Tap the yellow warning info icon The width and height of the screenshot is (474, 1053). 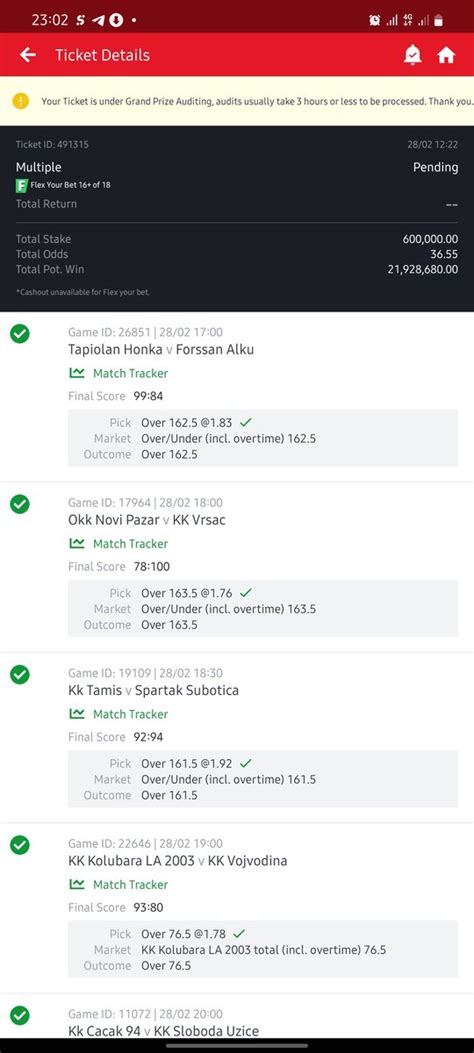tap(21, 101)
